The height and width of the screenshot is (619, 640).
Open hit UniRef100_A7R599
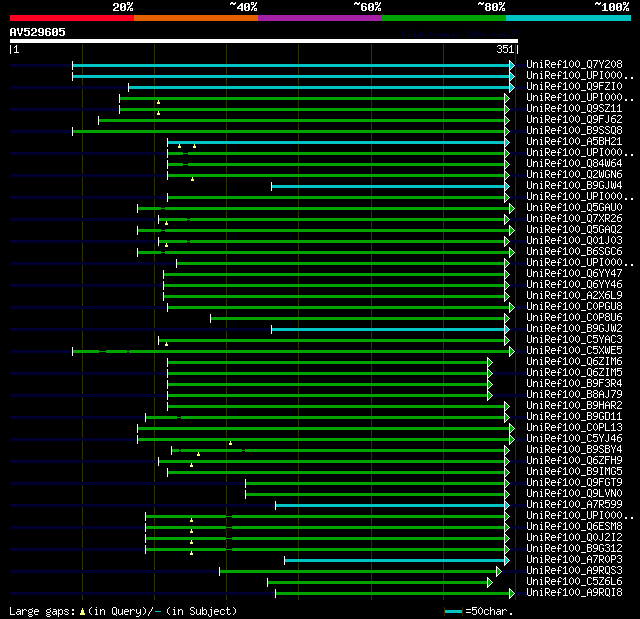tap(574, 505)
